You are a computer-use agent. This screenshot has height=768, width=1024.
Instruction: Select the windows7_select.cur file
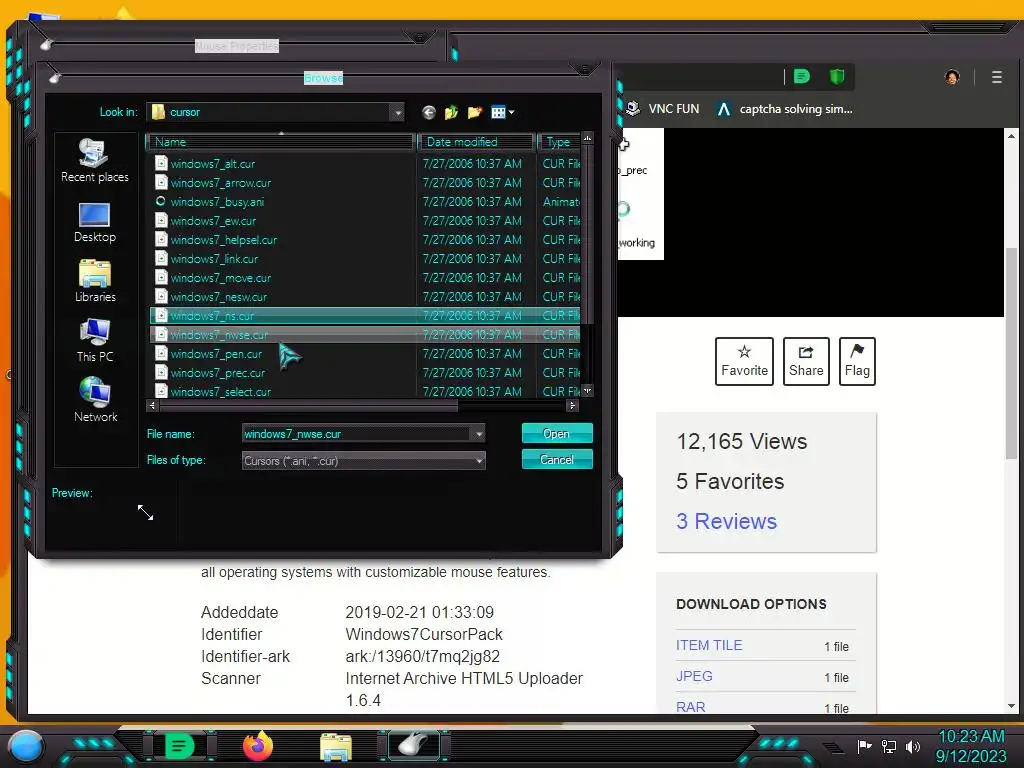[366, 391]
